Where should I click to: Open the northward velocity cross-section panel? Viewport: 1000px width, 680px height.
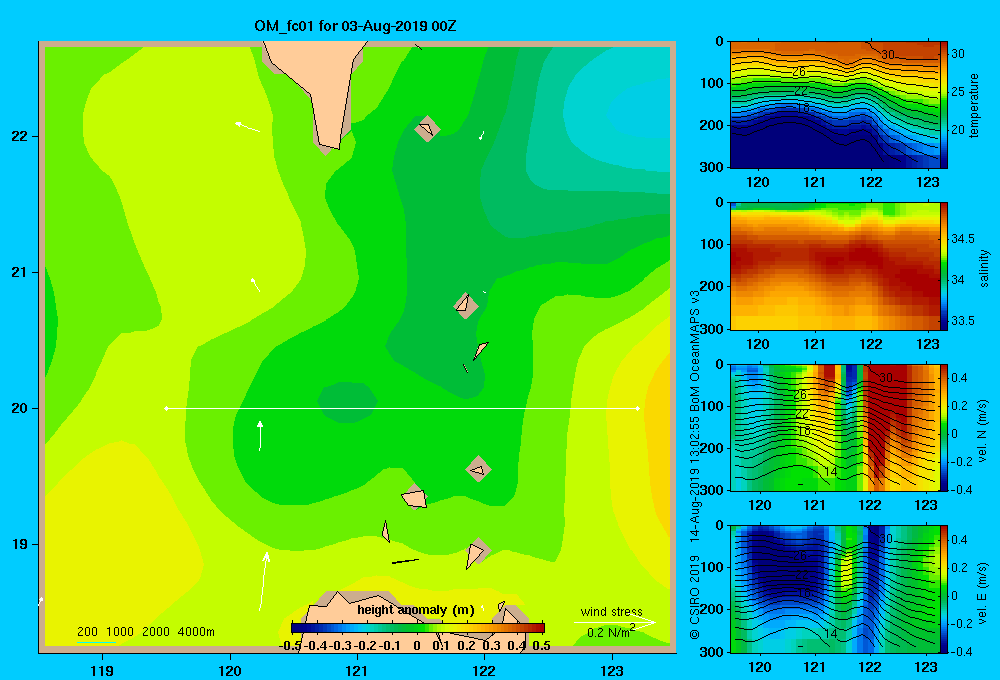pyautogui.click(x=834, y=427)
